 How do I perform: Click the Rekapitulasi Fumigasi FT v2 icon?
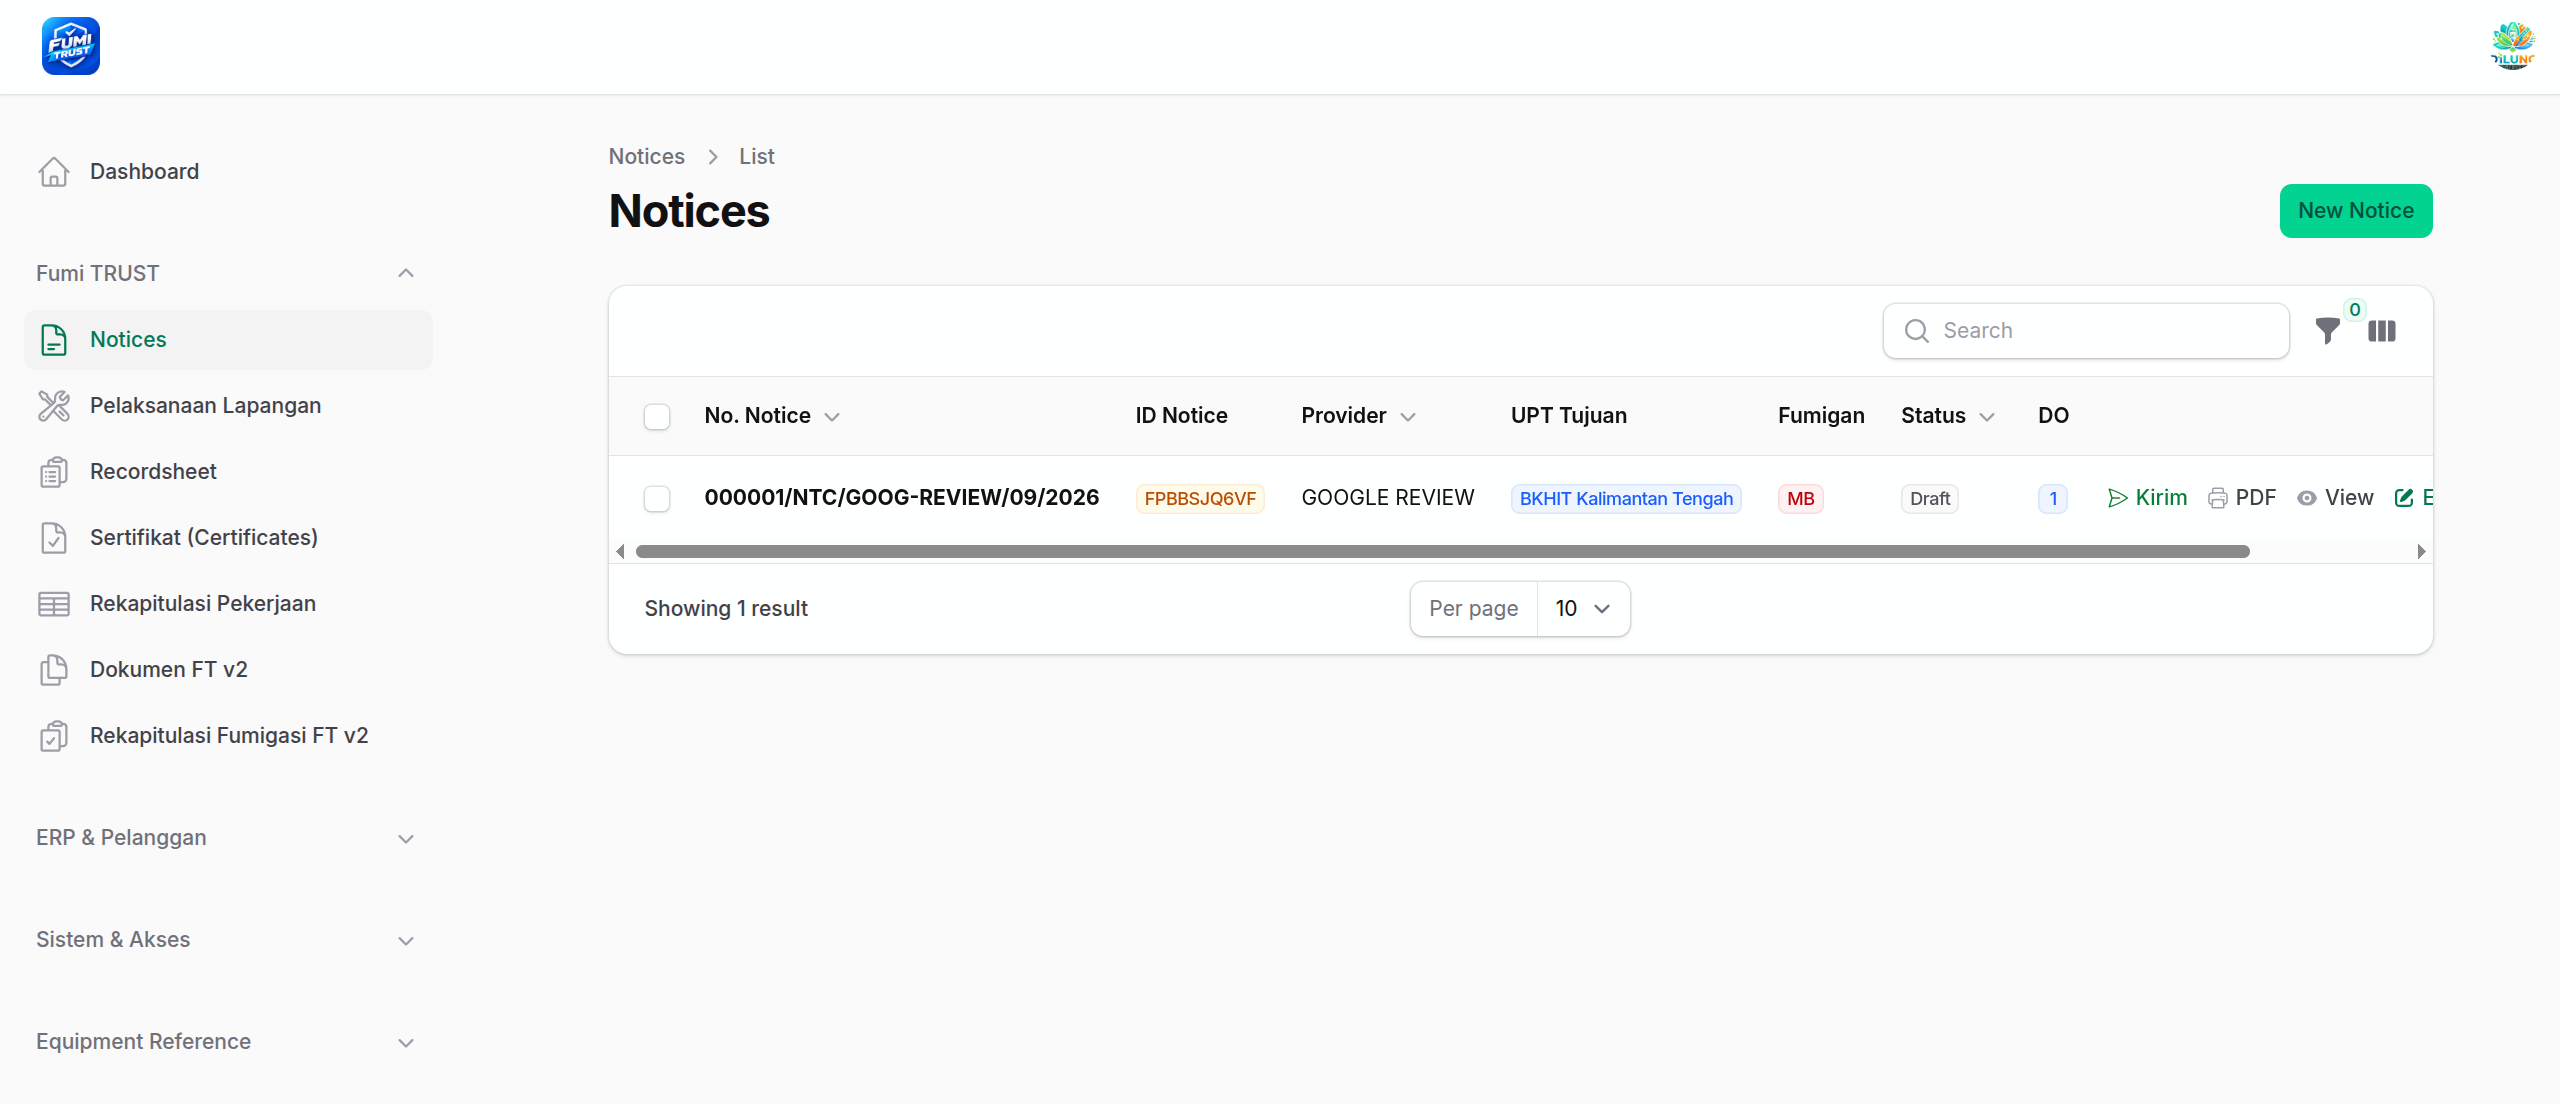point(54,736)
